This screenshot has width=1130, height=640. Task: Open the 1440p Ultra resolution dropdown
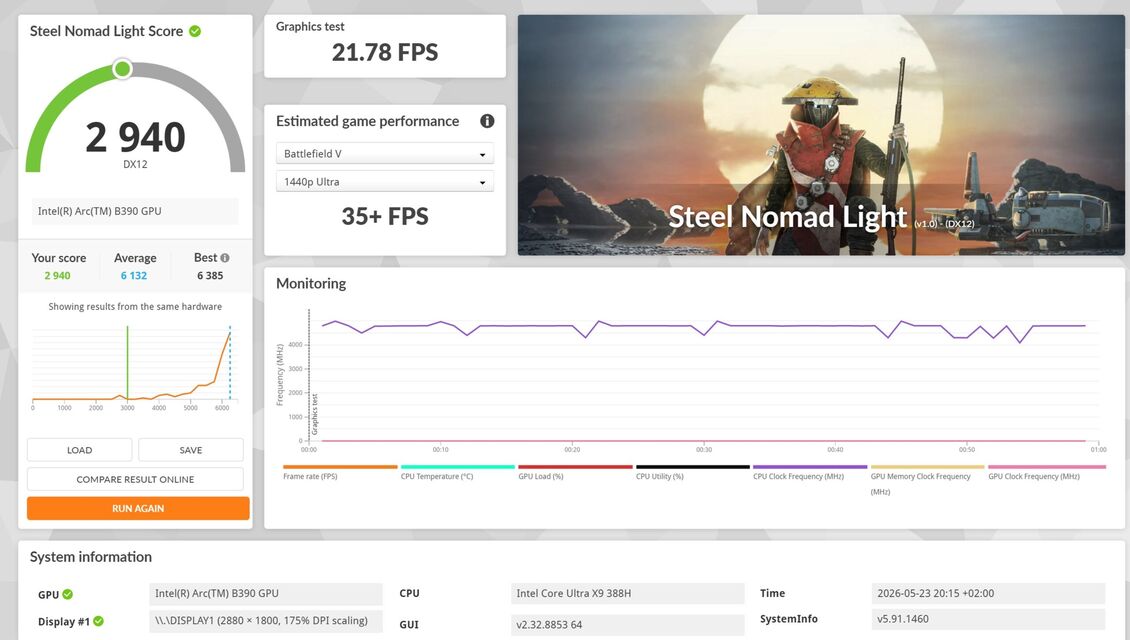point(385,182)
